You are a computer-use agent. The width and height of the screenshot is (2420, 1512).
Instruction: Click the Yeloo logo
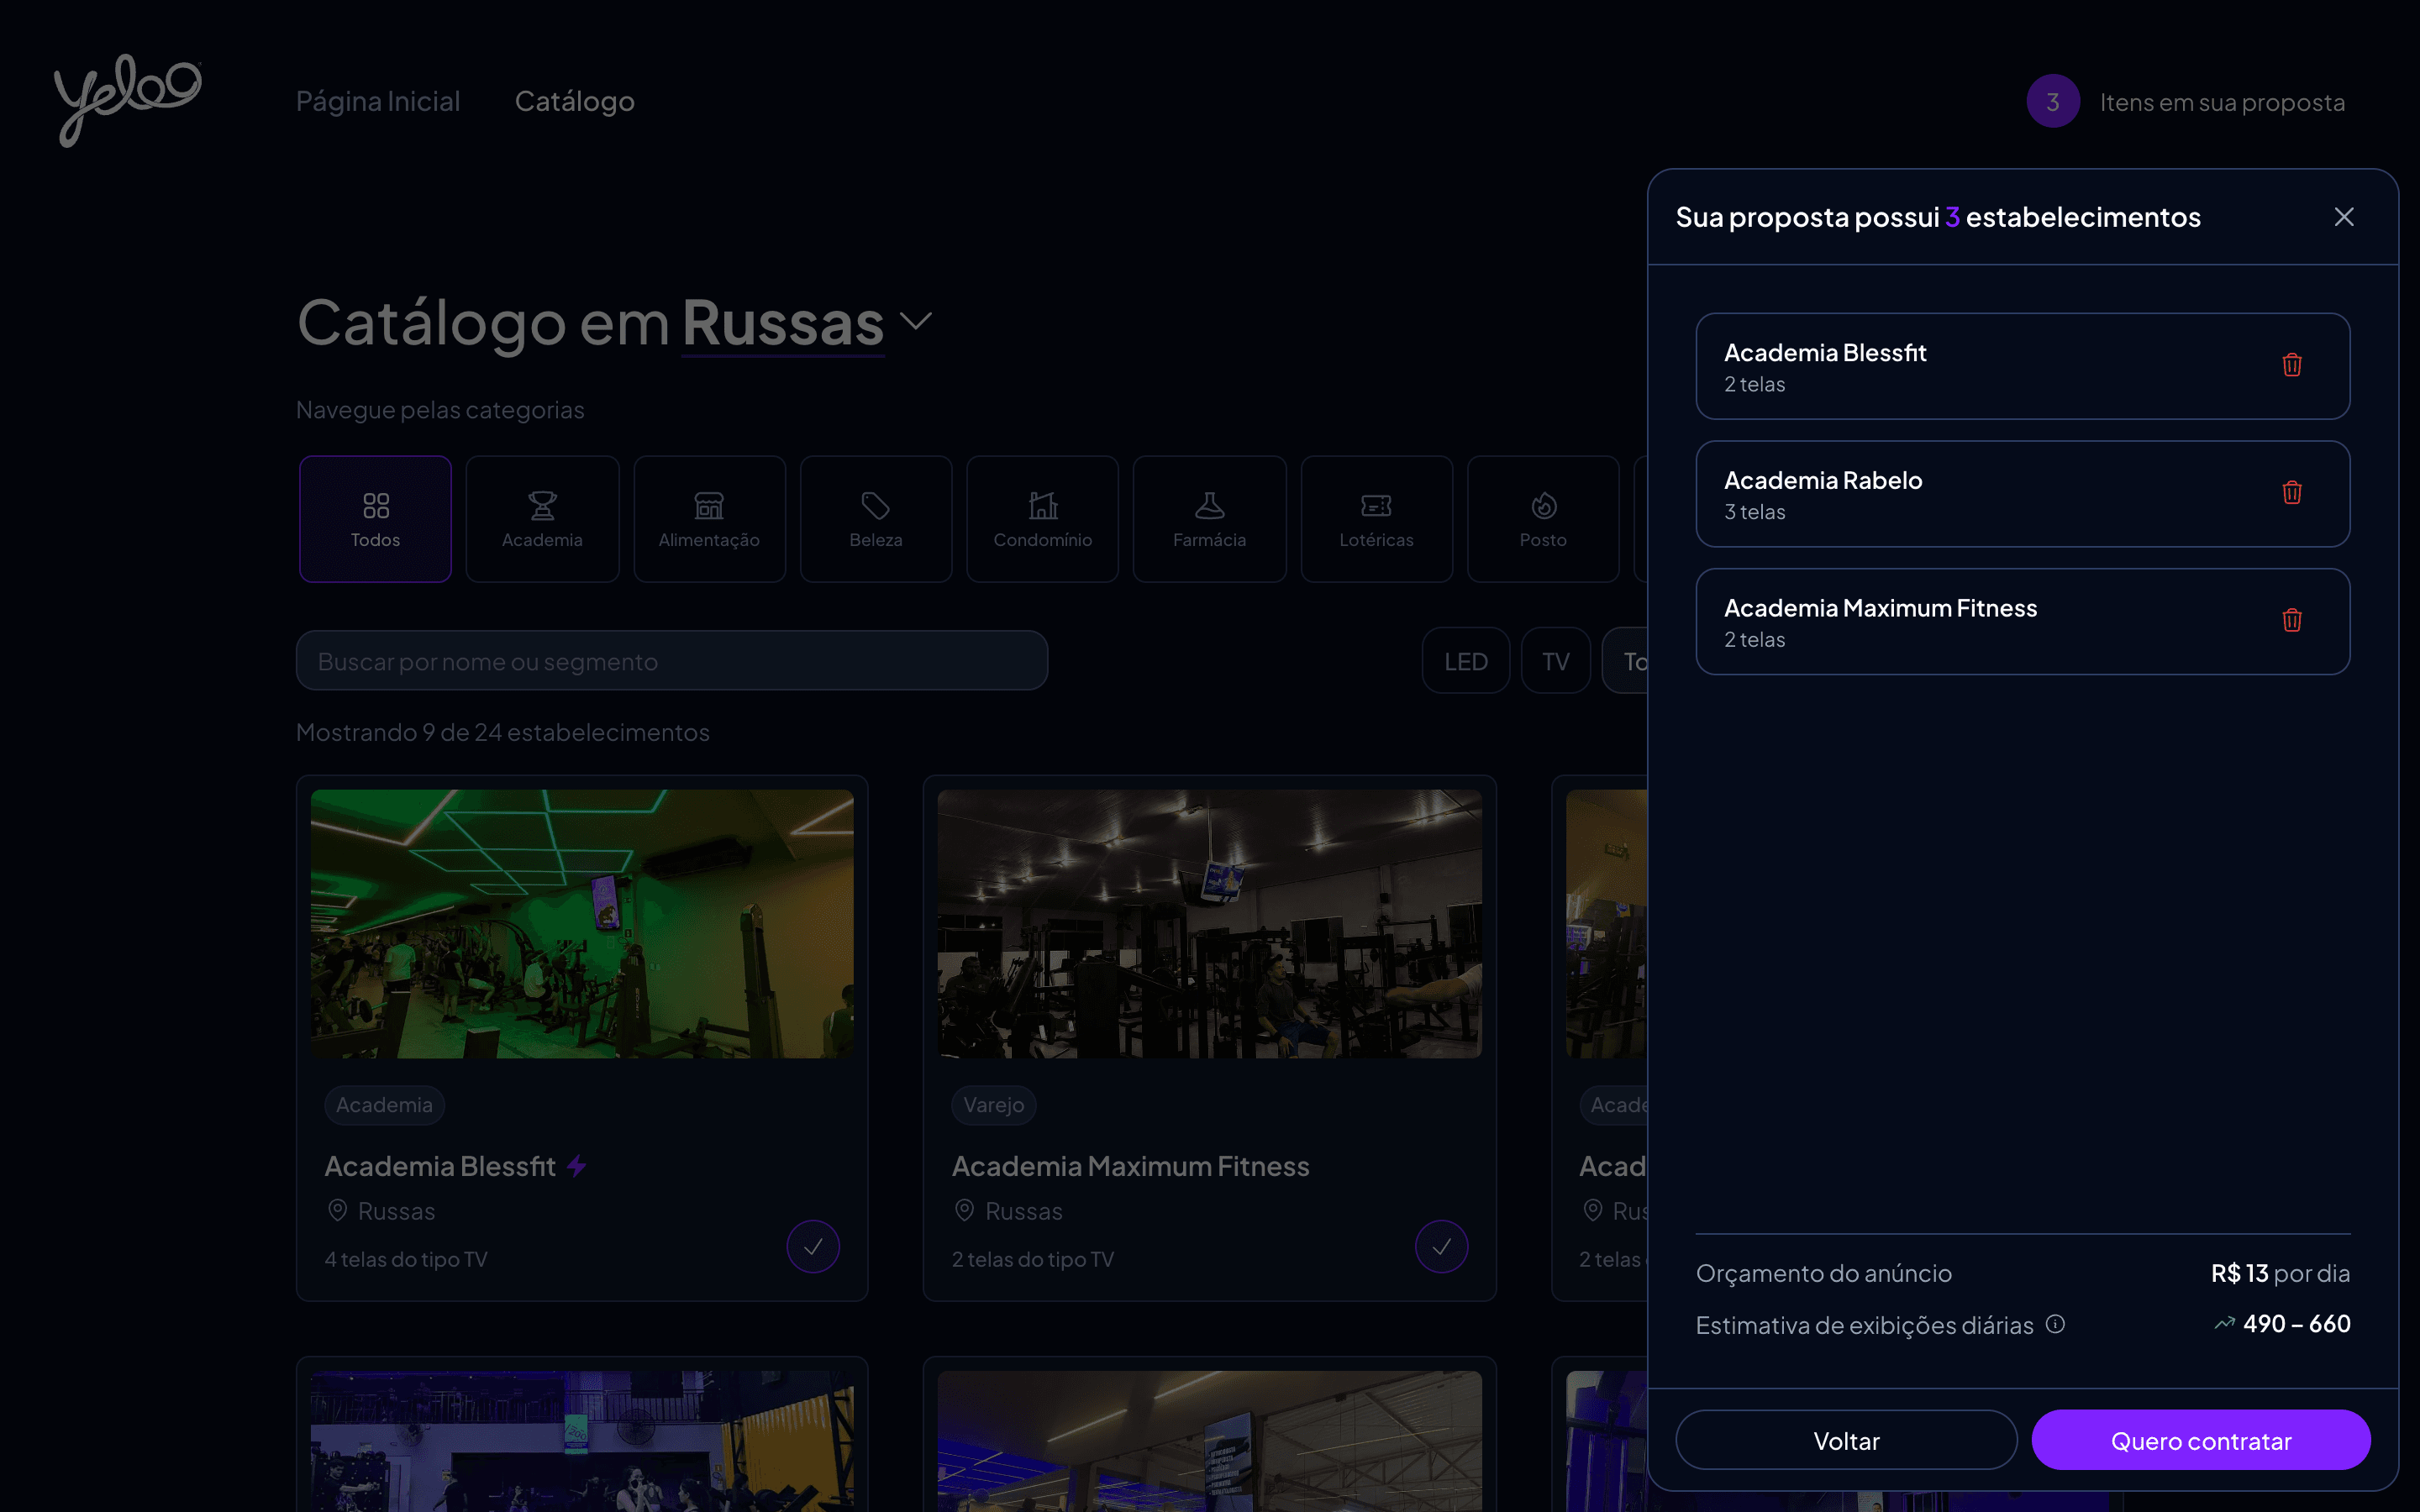coord(128,100)
